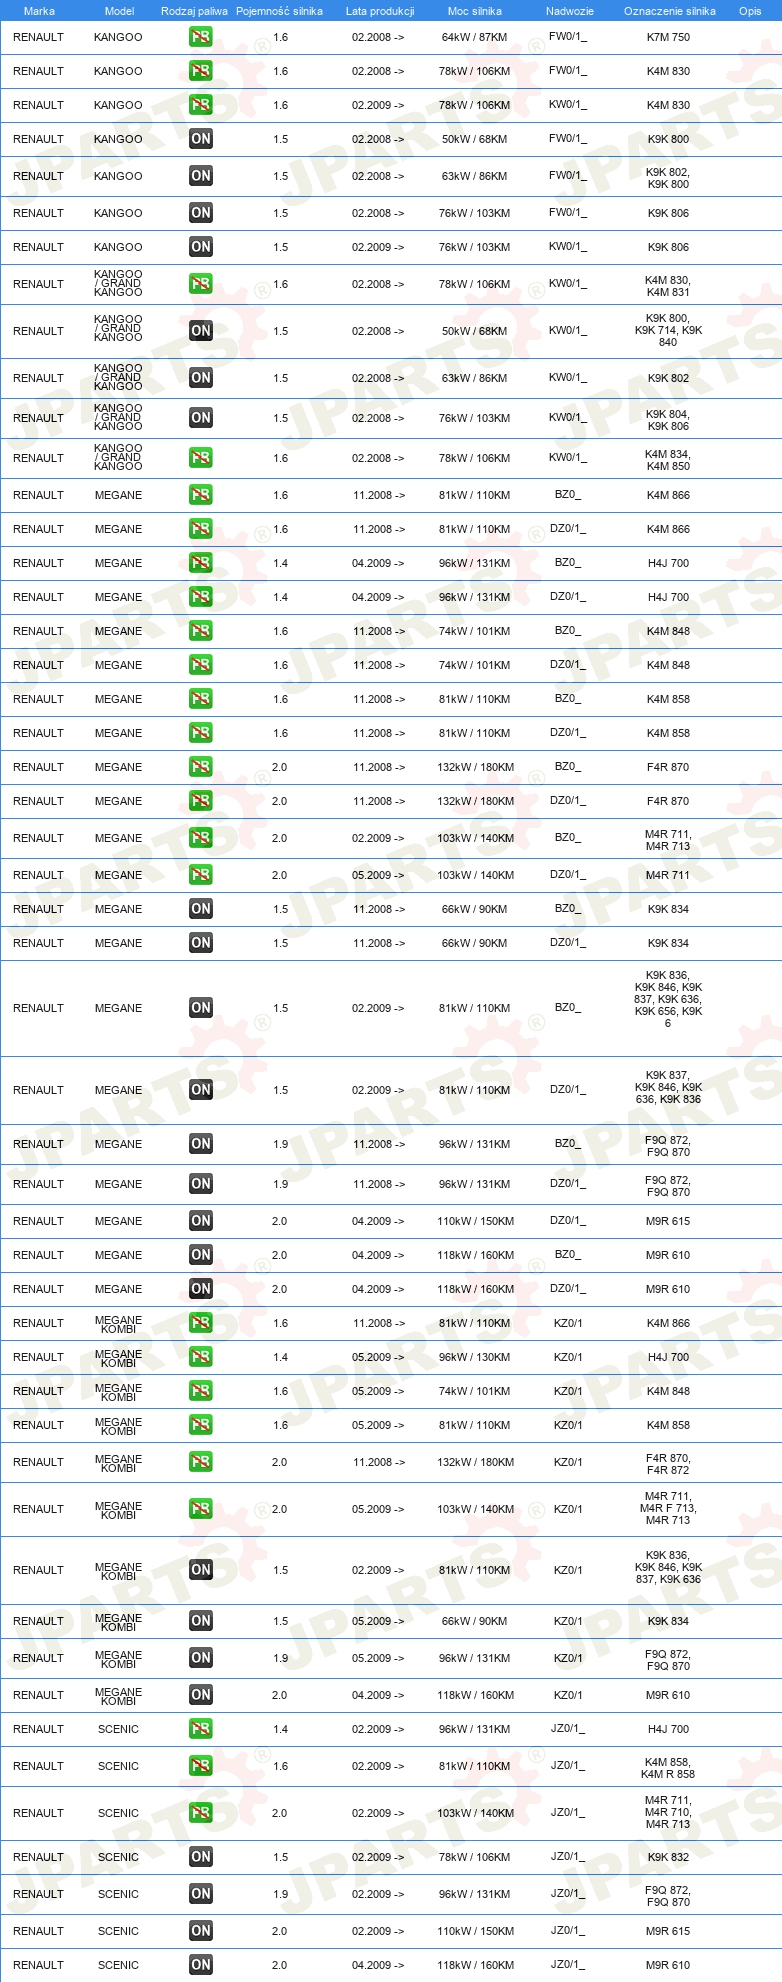Click the power cell 64kW / 87KM
Viewport: 782px width, 1982px height.
point(474,37)
